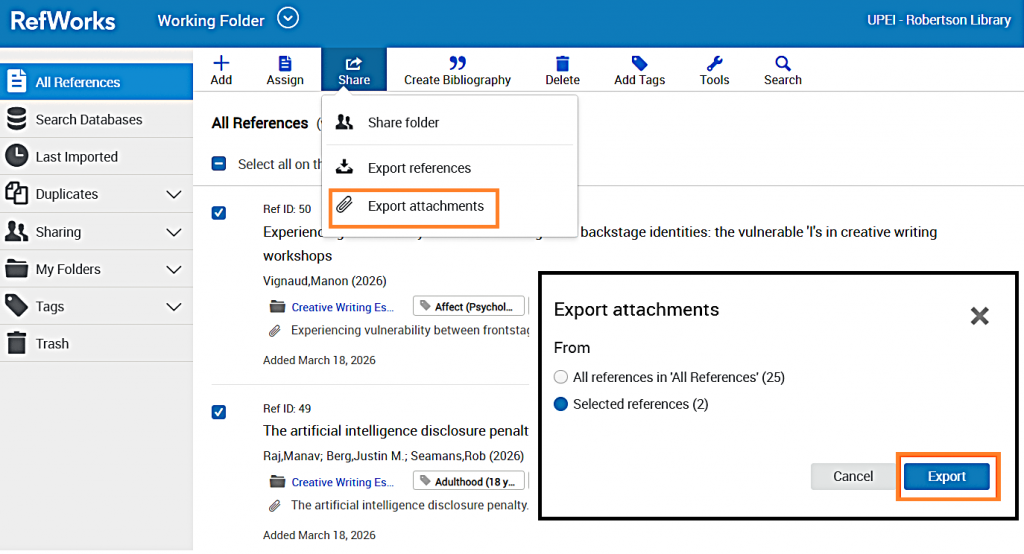Open Add Tags from the toolbar
Viewport: 1024px width, 554px height.
[x=639, y=64]
